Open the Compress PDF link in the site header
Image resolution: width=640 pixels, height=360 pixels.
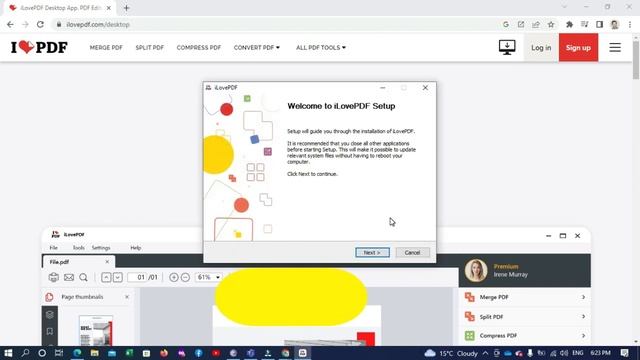click(x=199, y=48)
